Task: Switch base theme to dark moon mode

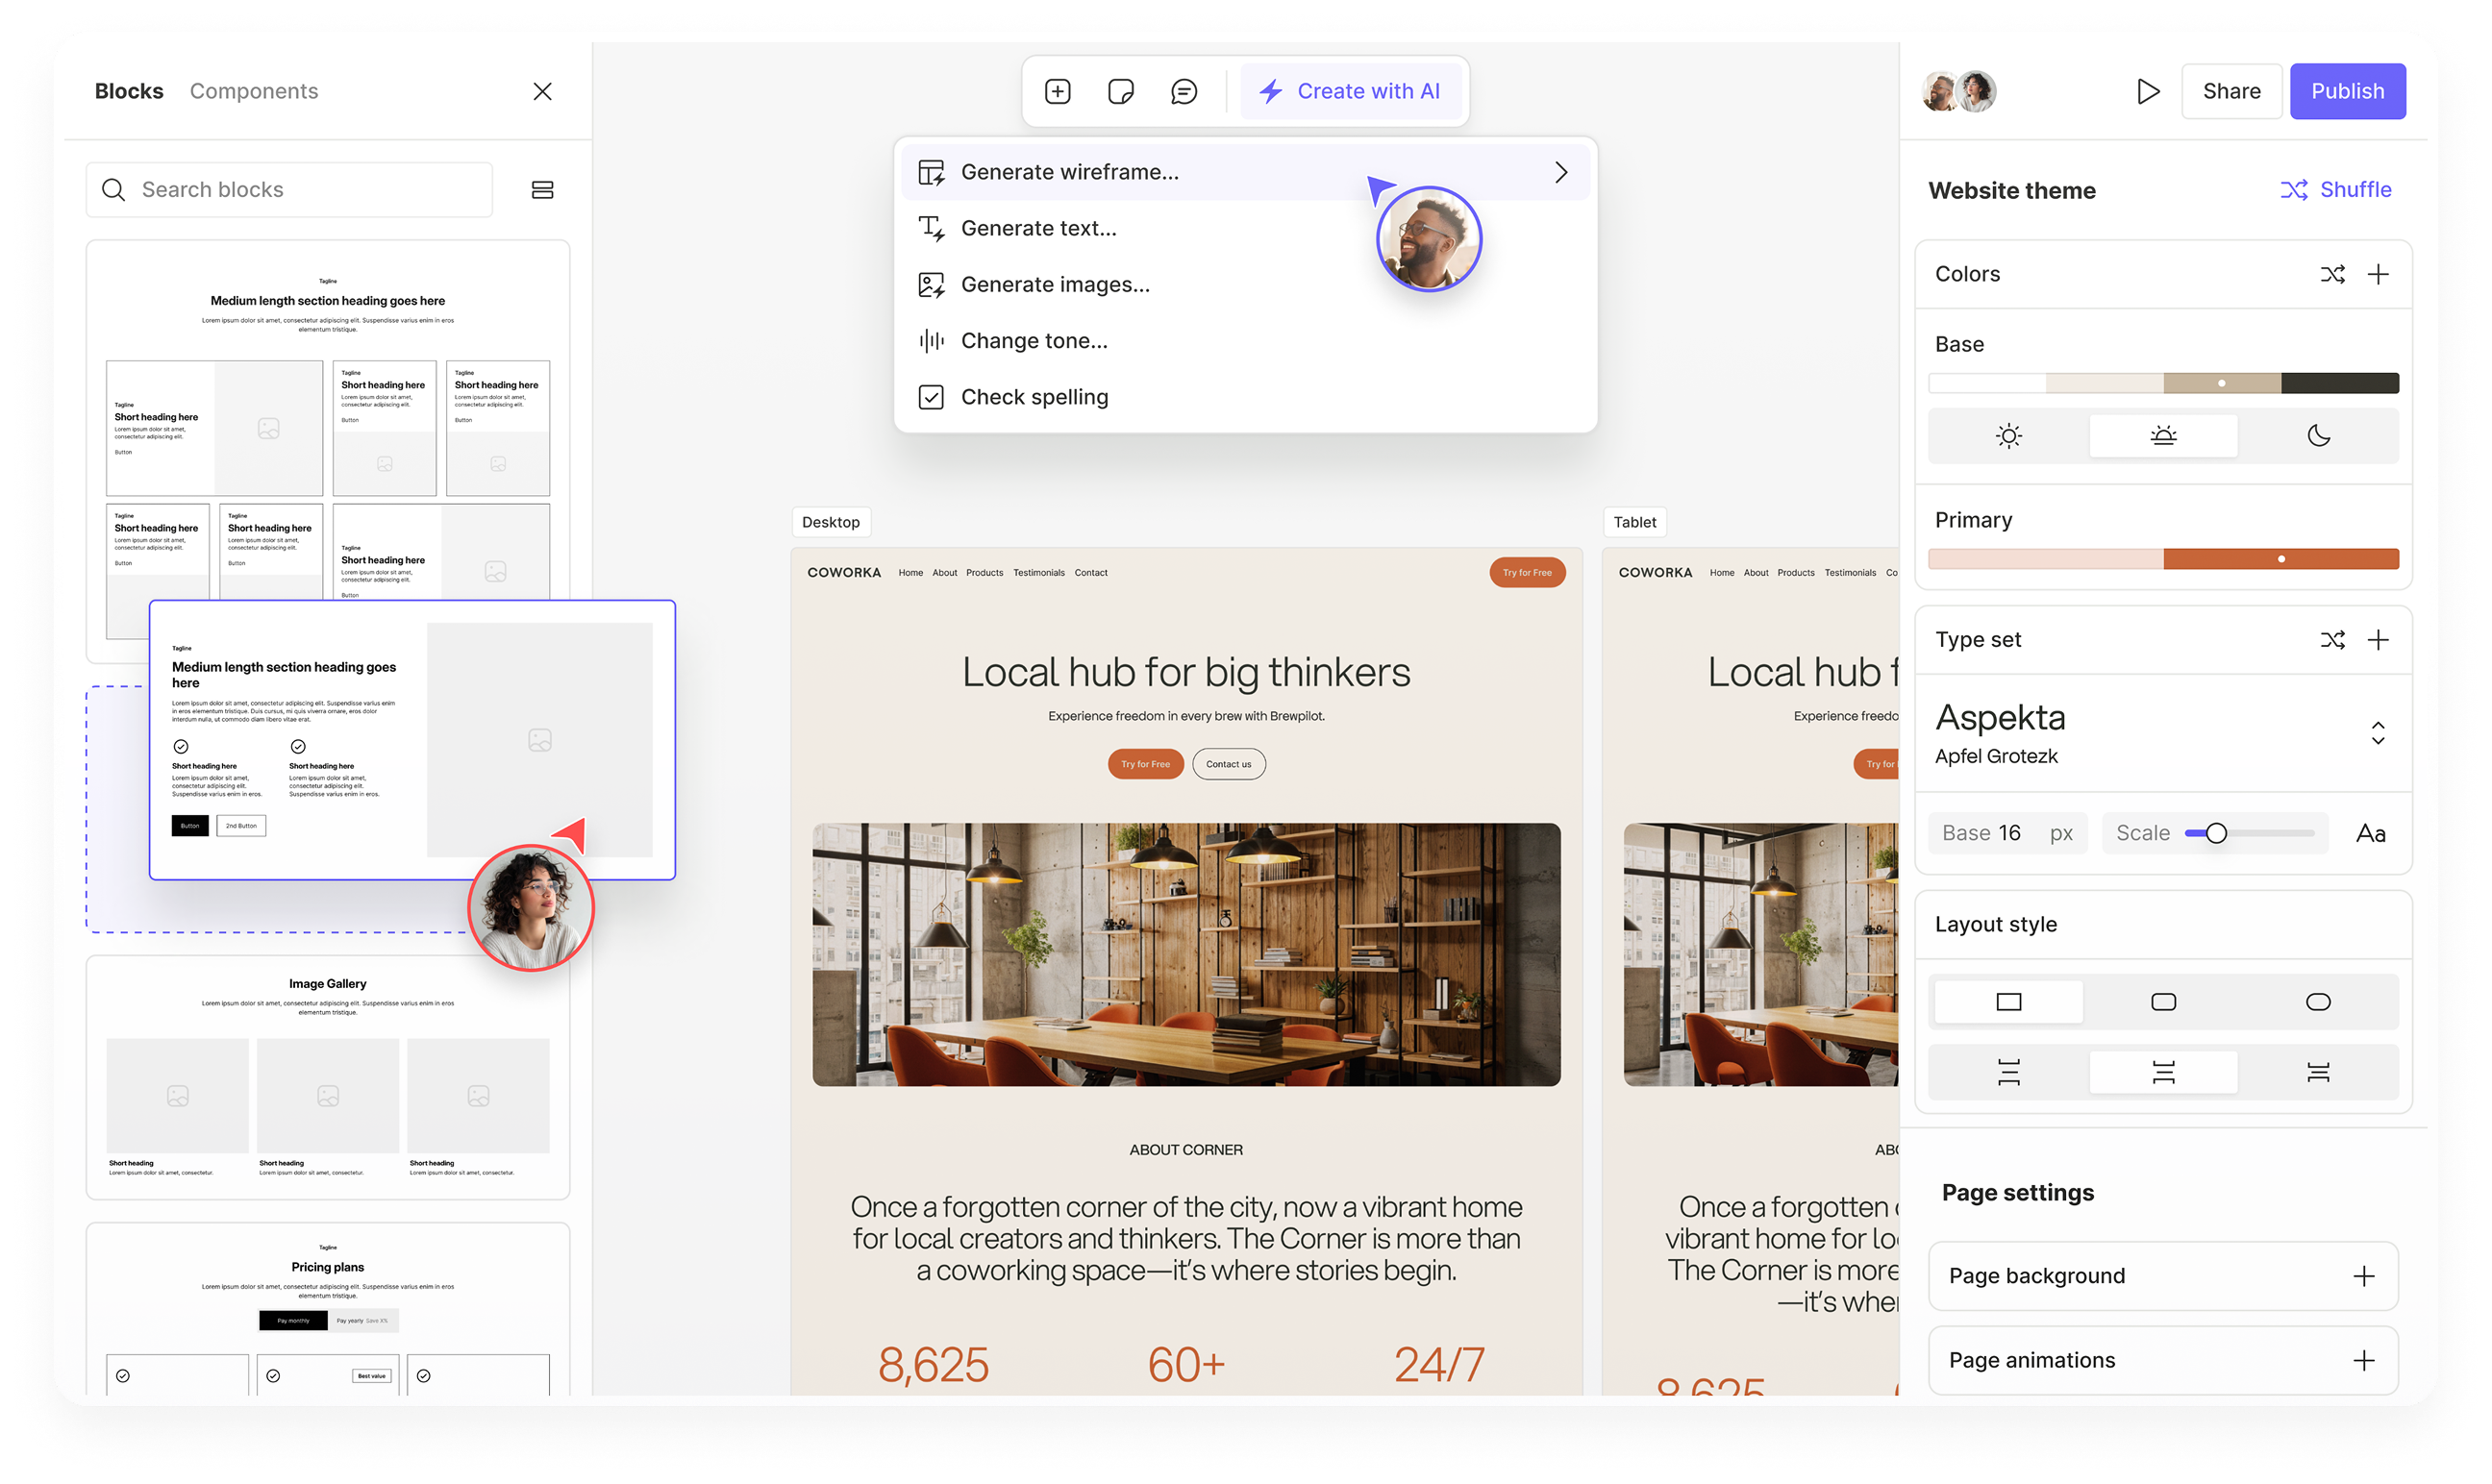Action: tap(2318, 435)
